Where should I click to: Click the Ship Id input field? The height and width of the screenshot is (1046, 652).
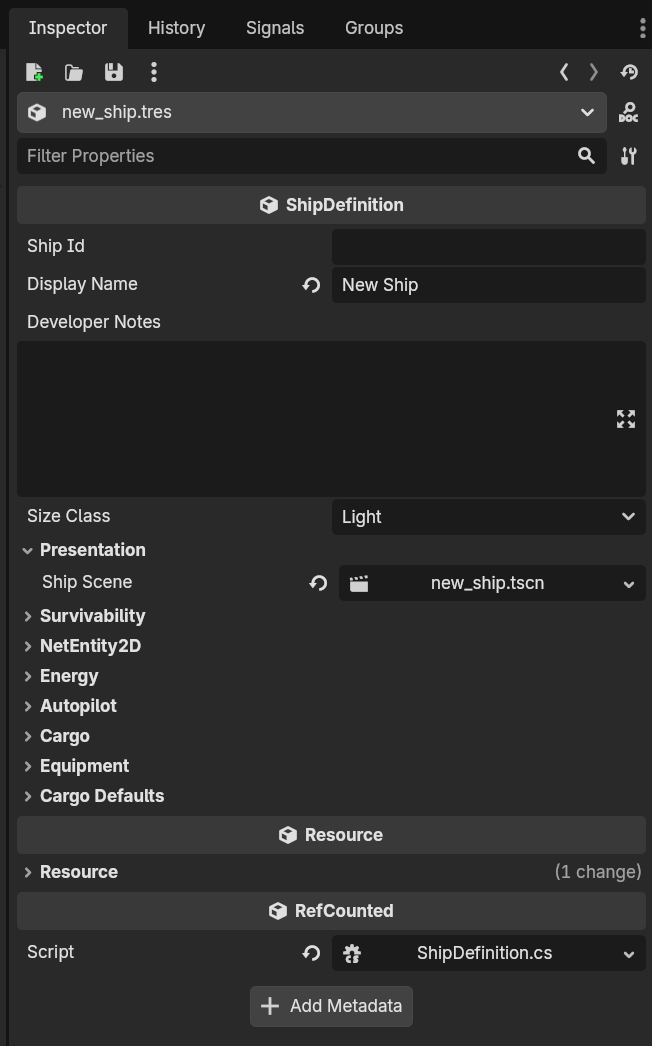pos(488,247)
